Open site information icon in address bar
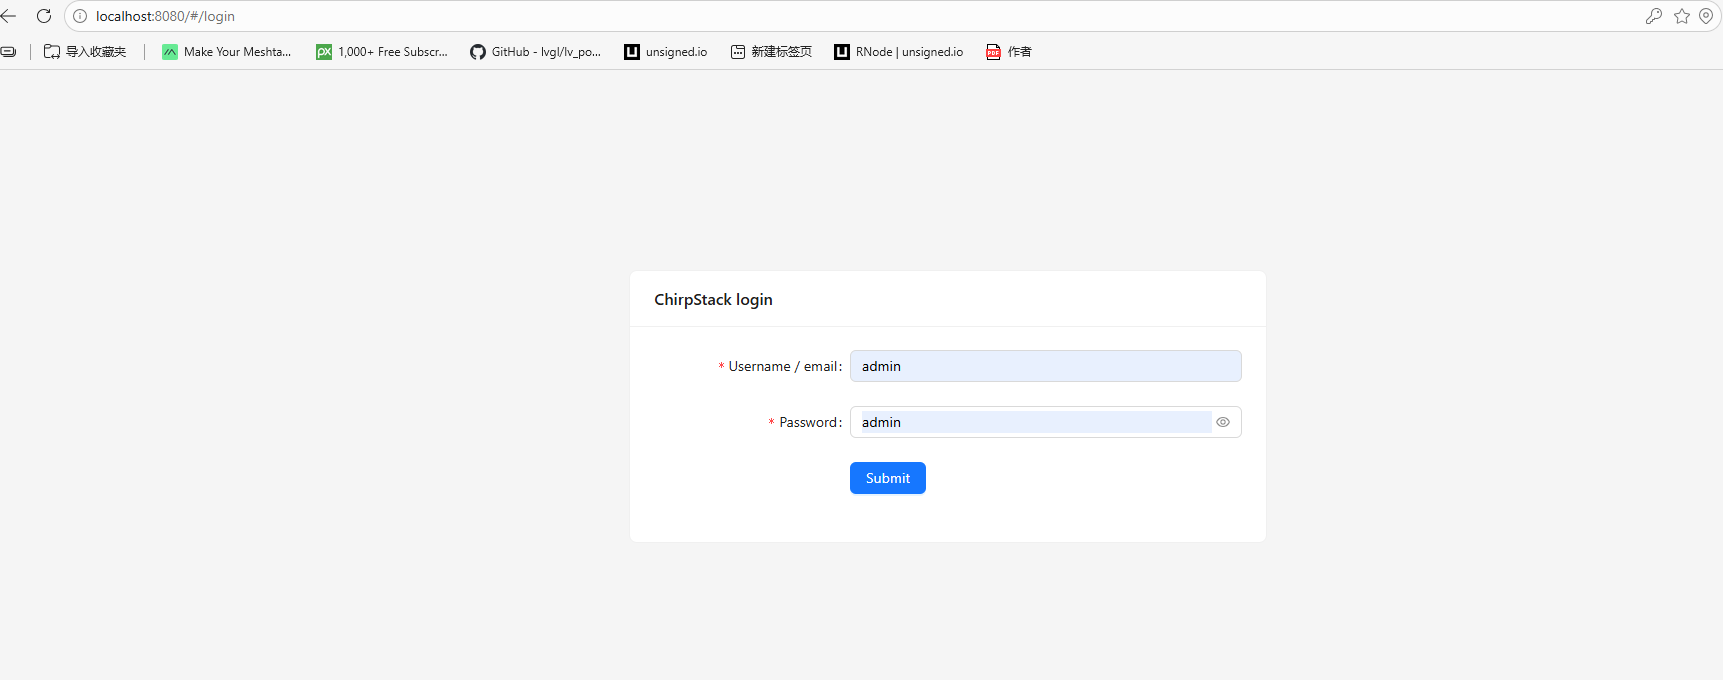Image resolution: width=1723 pixels, height=680 pixels. point(80,16)
